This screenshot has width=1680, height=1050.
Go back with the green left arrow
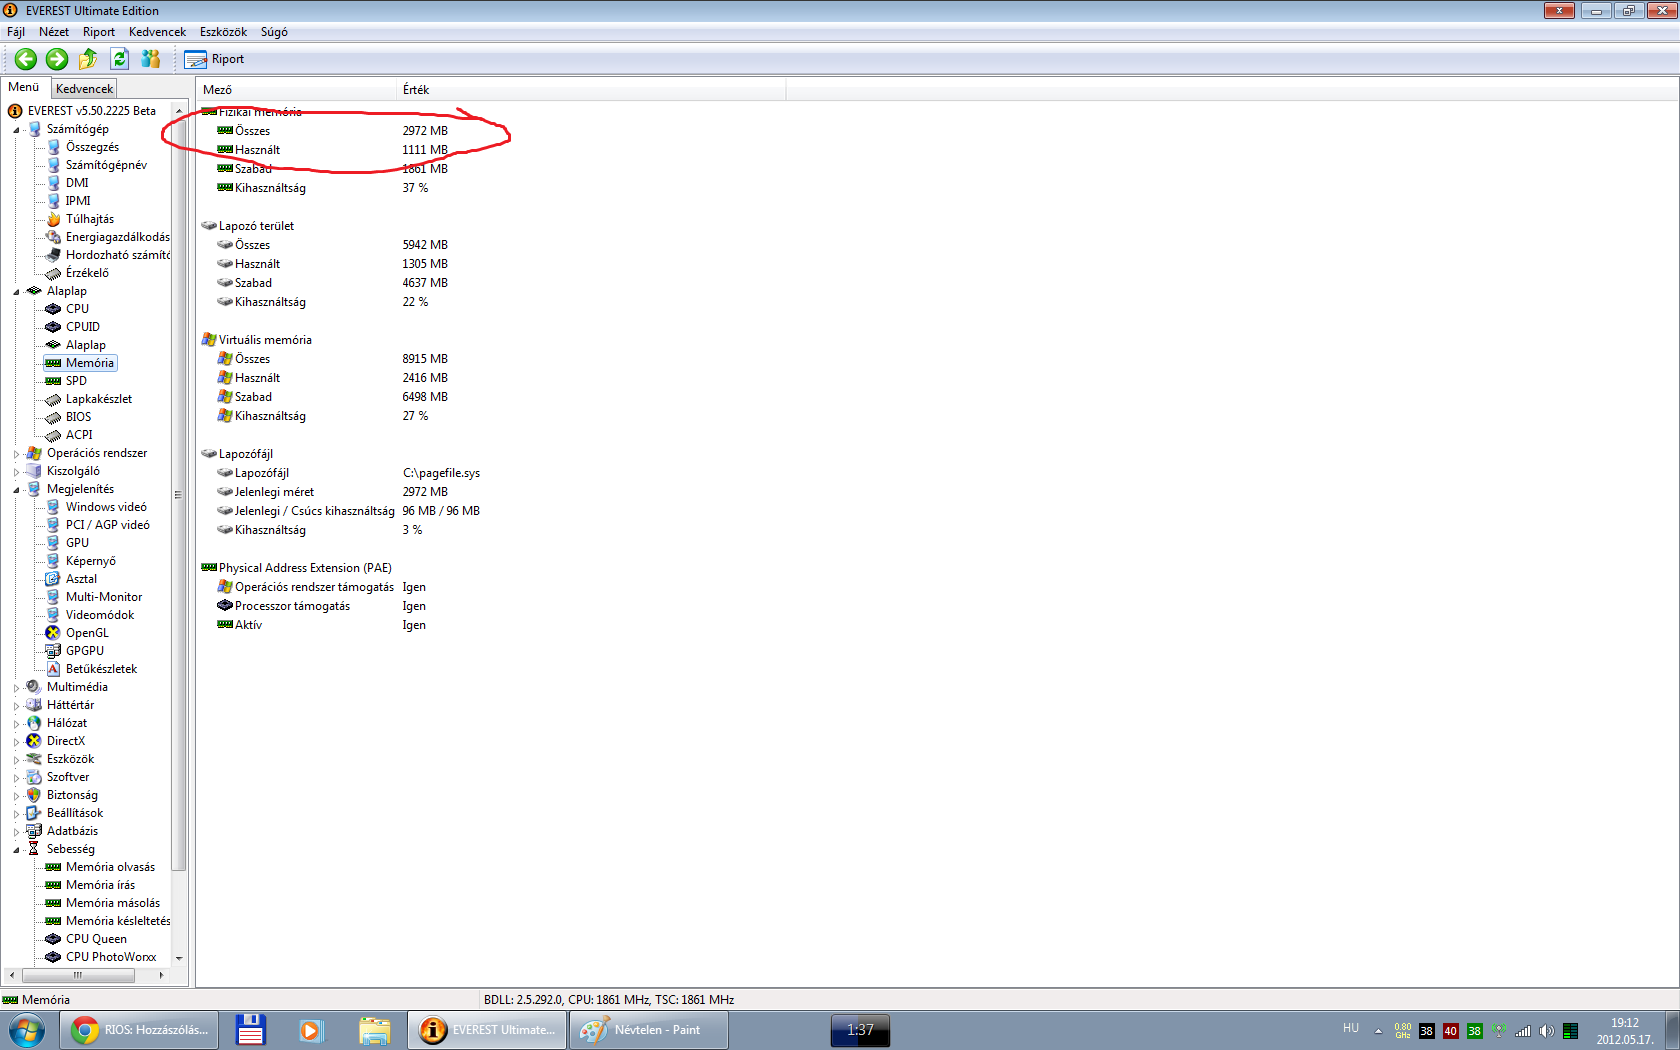point(26,59)
